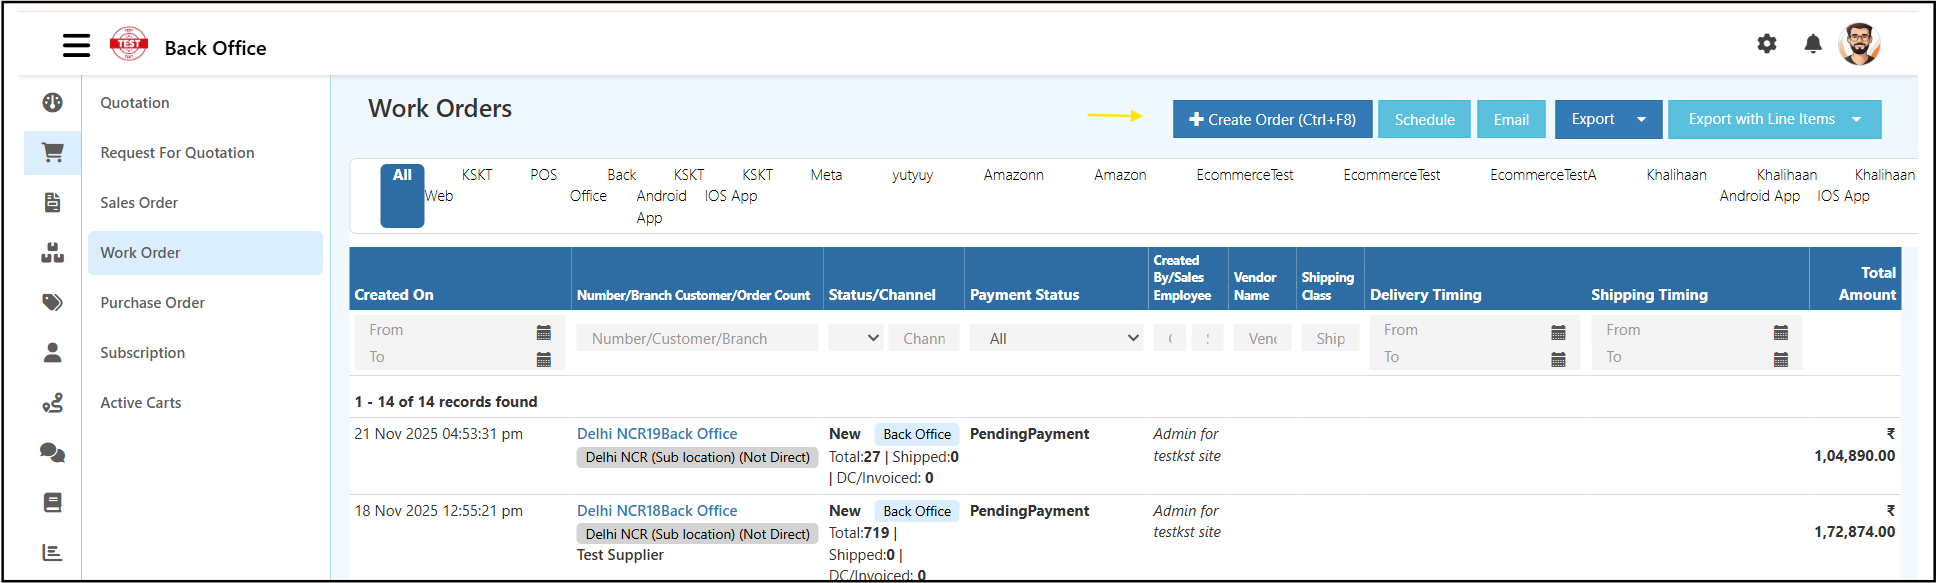Open the chat bubbles sidebar icon
Viewport: 1936px width, 583px height.
coord(52,453)
